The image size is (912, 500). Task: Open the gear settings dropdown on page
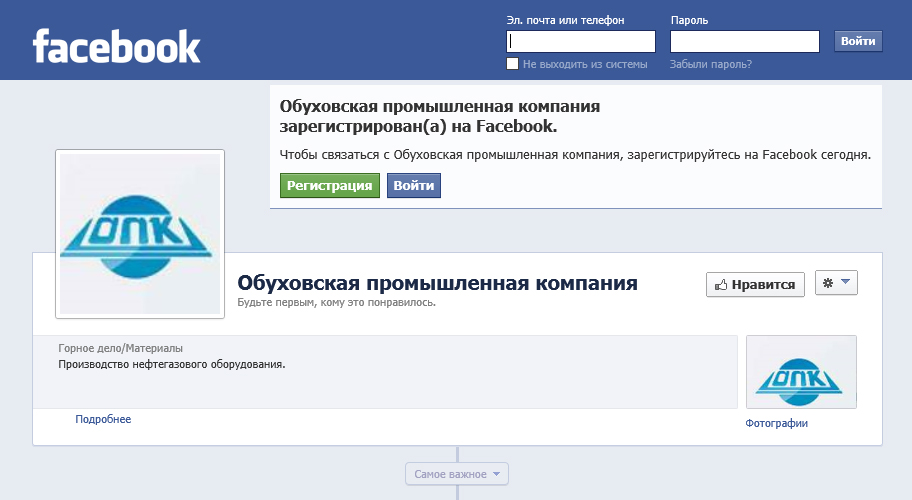[x=836, y=283]
